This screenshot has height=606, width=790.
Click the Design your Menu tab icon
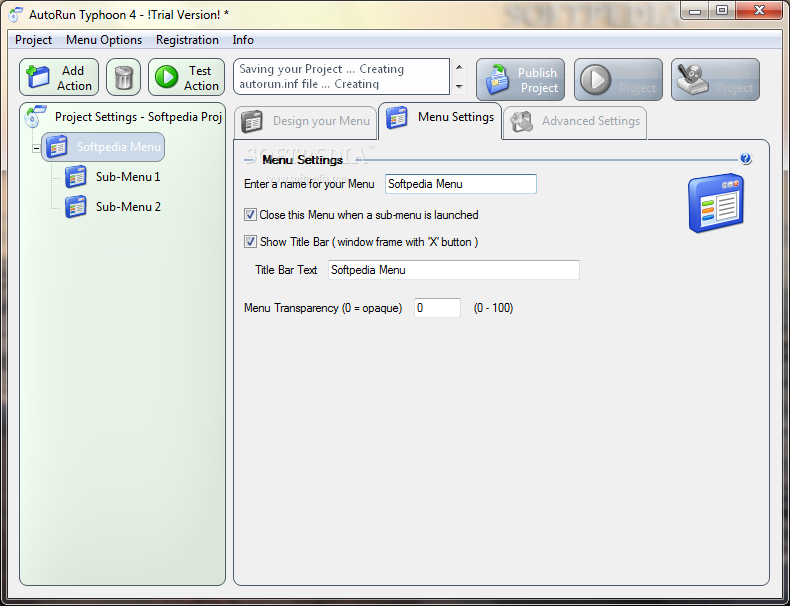(x=252, y=121)
